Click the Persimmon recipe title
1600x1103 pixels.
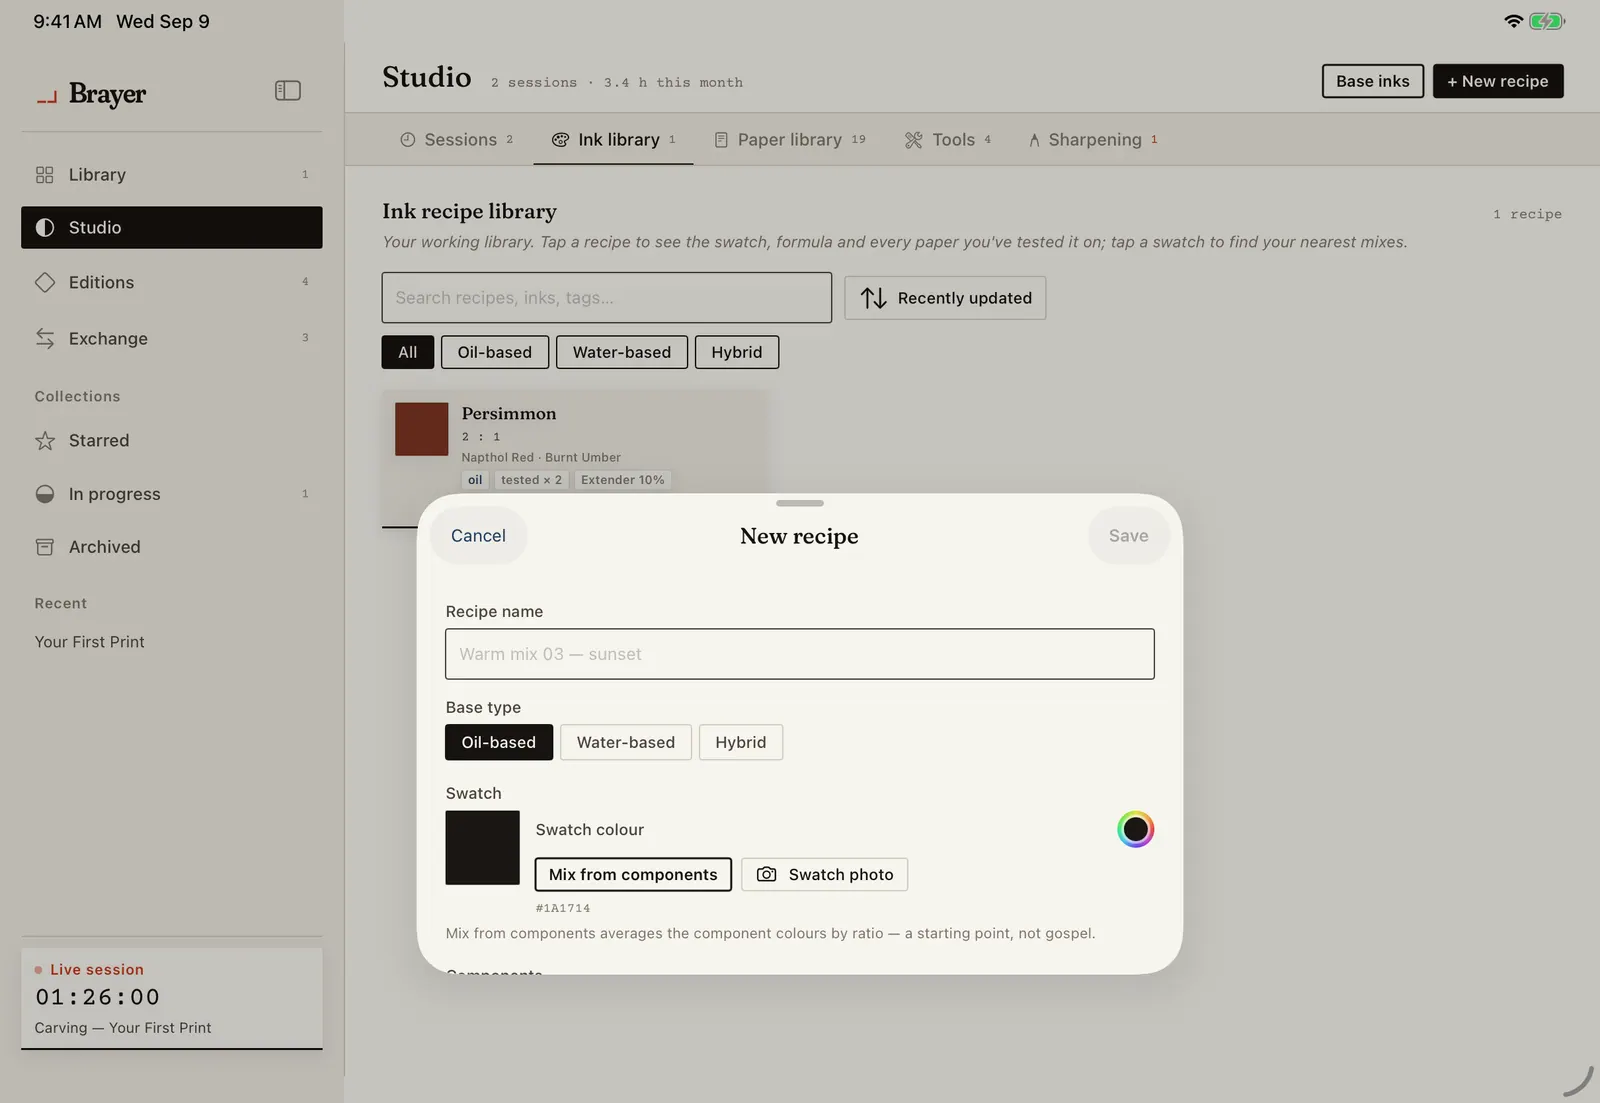(x=509, y=414)
